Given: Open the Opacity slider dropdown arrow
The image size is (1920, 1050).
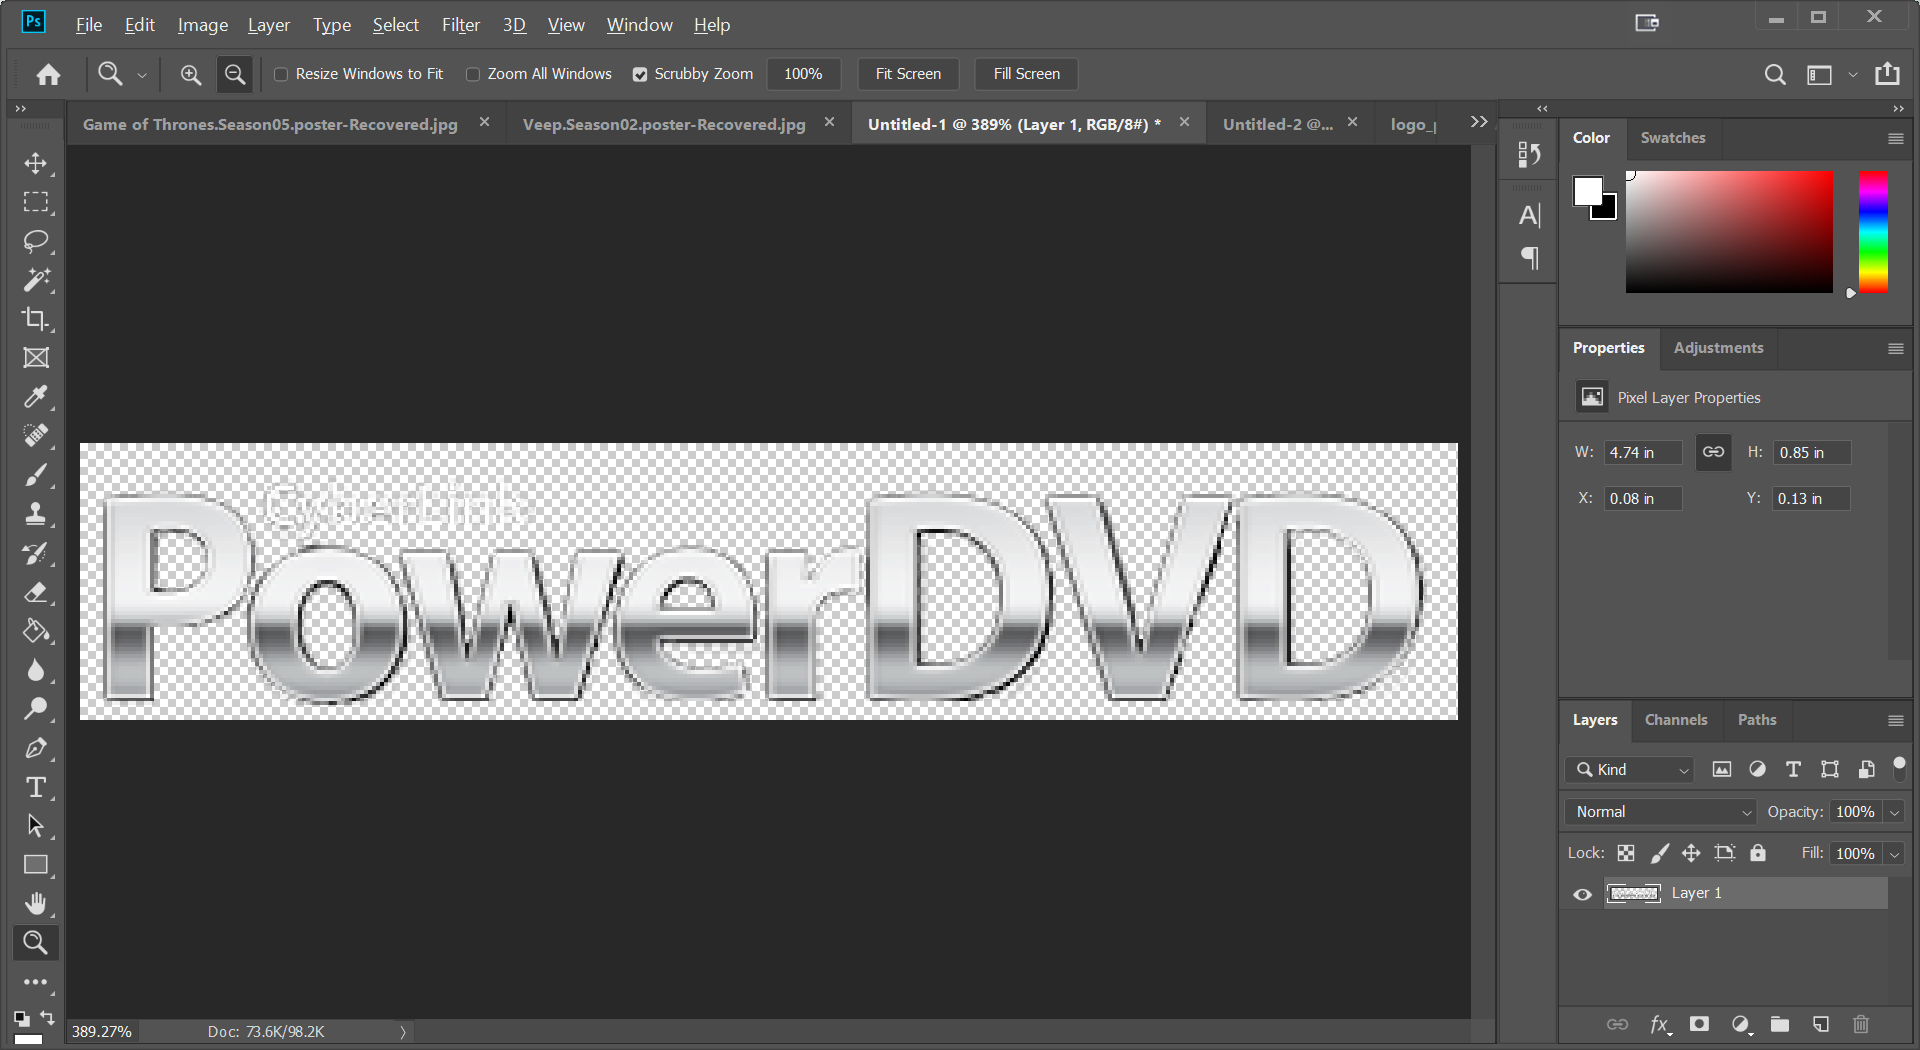Looking at the screenshot, I should [1895, 812].
